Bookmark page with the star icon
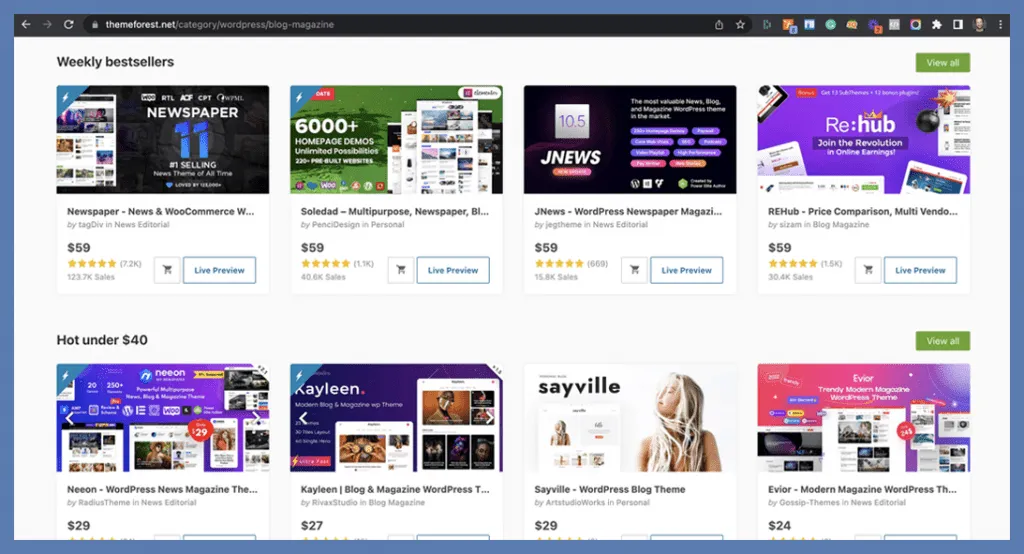The width and height of the screenshot is (1024, 554). (x=740, y=25)
